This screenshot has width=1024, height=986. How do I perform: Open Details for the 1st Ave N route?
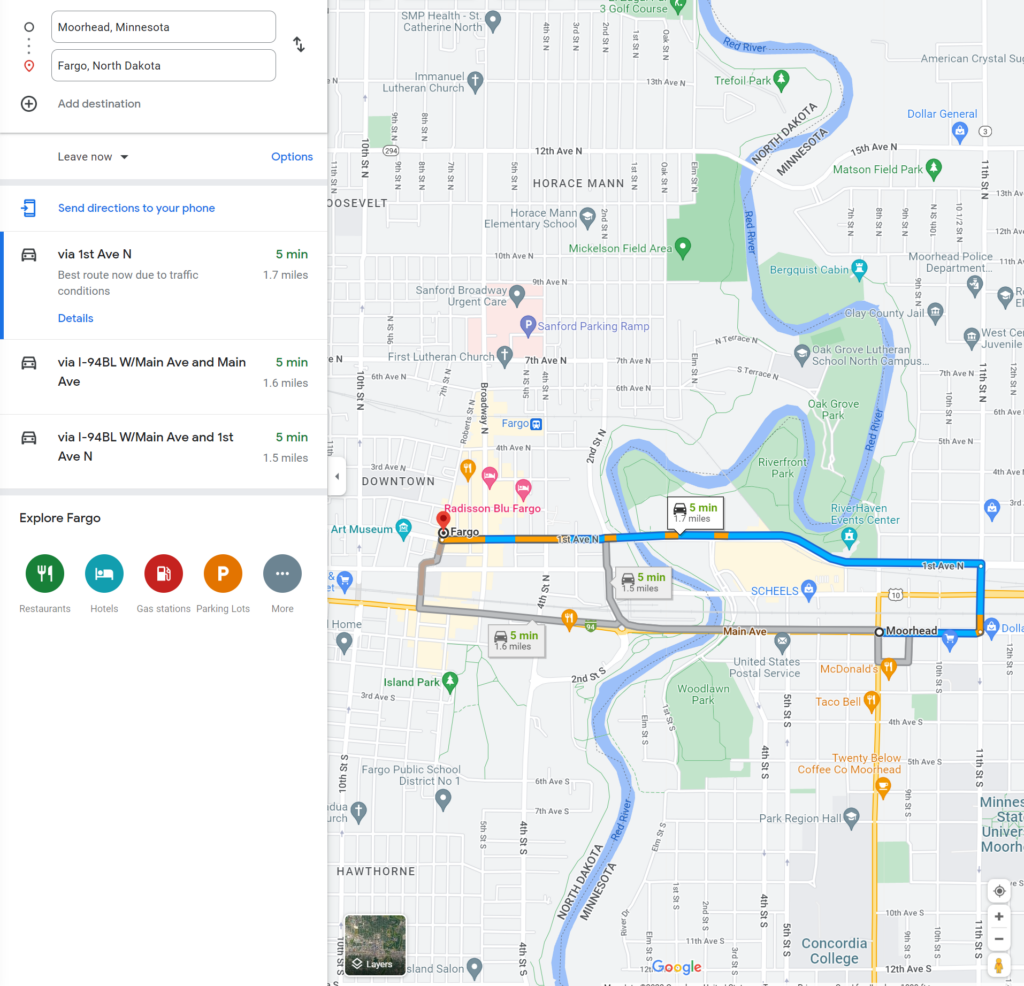point(75,318)
